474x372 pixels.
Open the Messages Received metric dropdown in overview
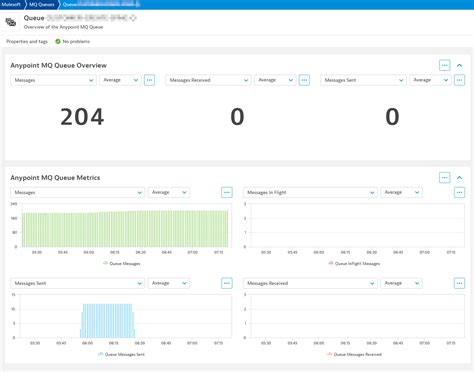[208, 80]
